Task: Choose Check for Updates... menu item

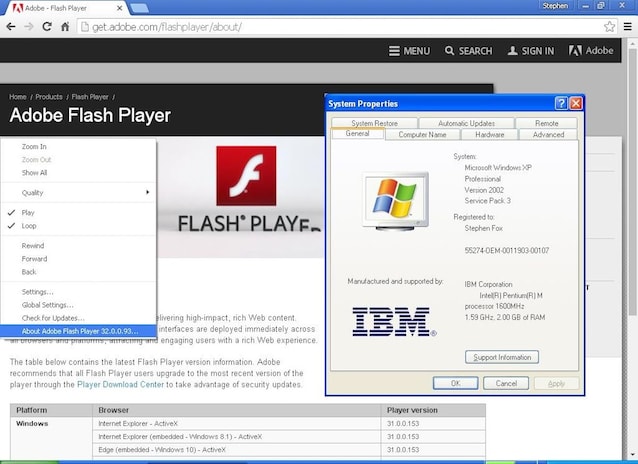Action: point(79,318)
